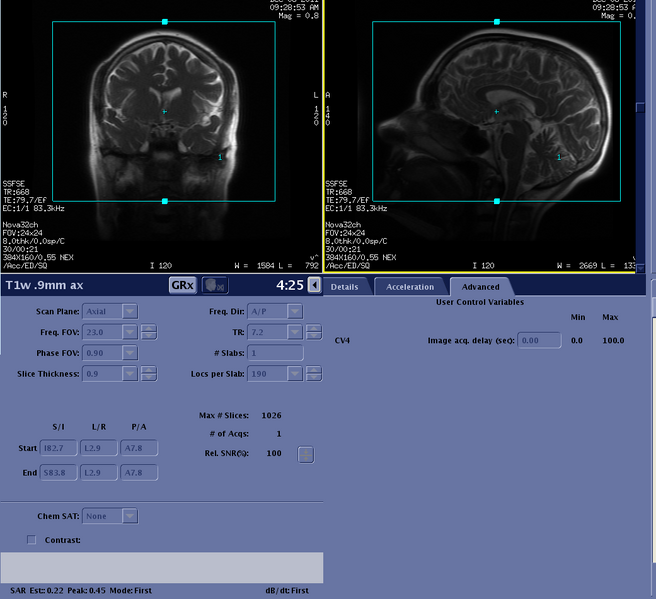Click bottom handle of sagittal prescription box
Viewport: 656px width, 599px height.
click(497, 201)
